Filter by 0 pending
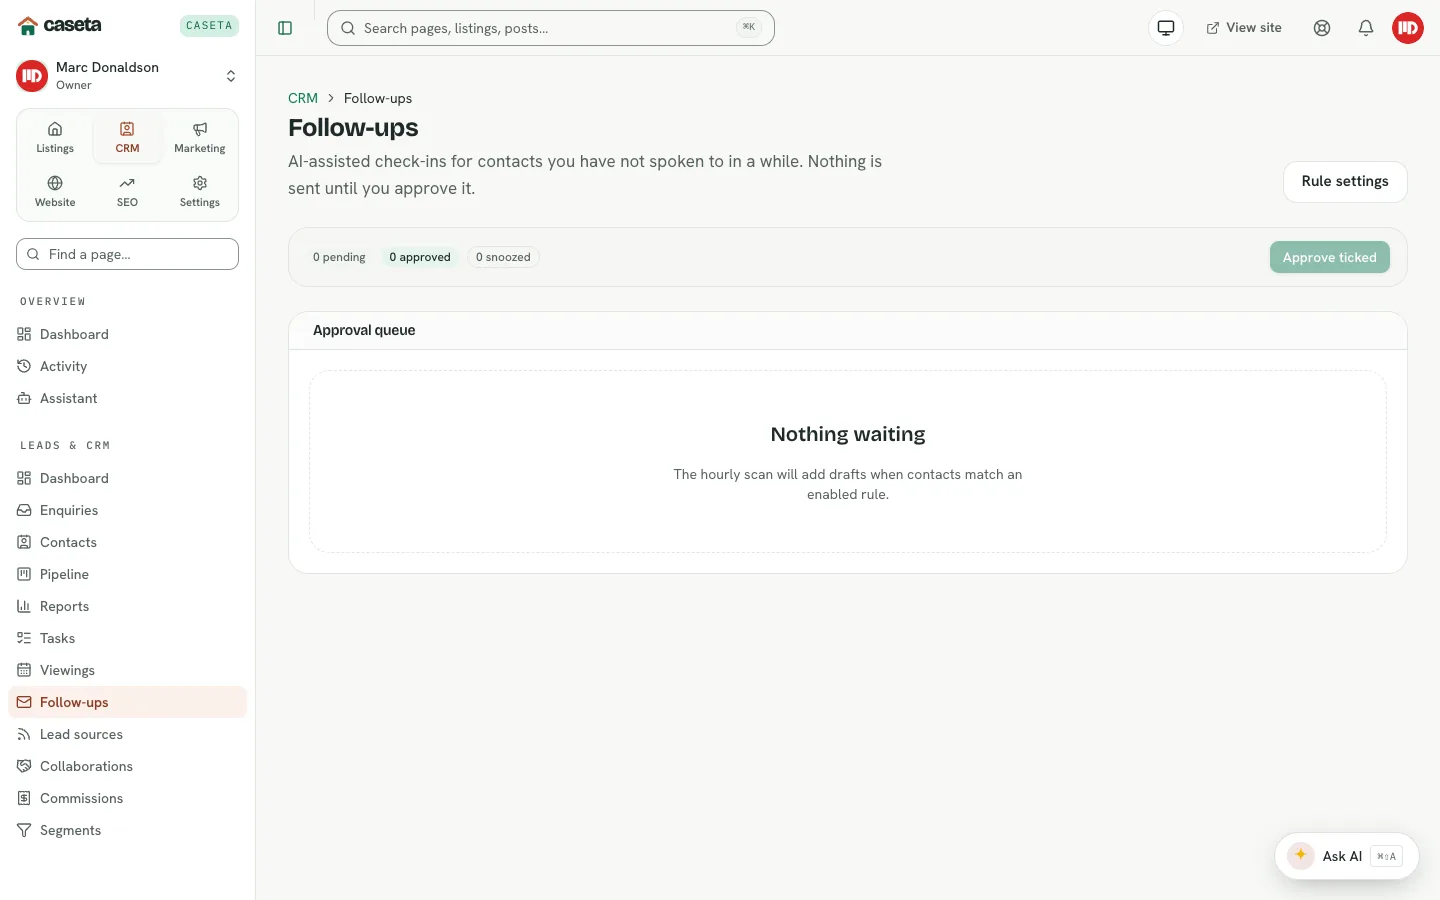Viewport: 1440px width, 900px height. tap(339, 257)
